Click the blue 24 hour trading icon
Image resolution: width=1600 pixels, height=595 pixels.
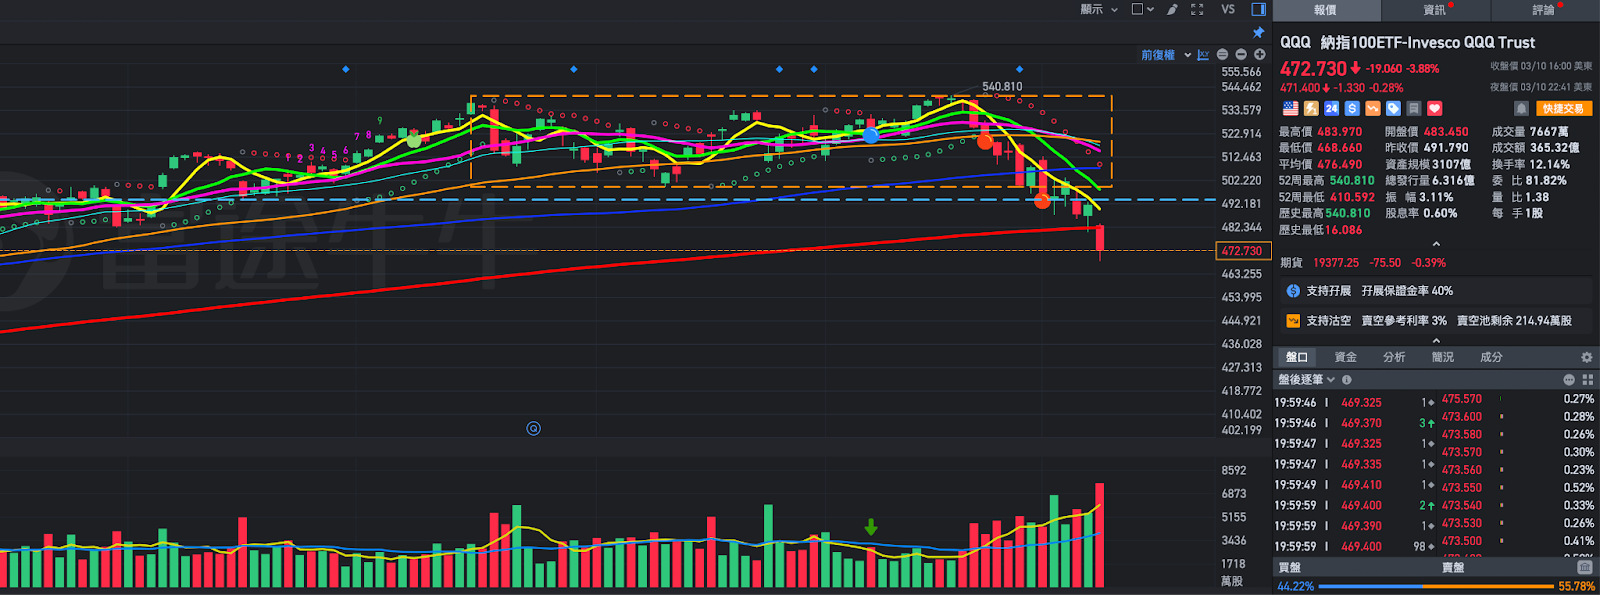[1331, 108]
